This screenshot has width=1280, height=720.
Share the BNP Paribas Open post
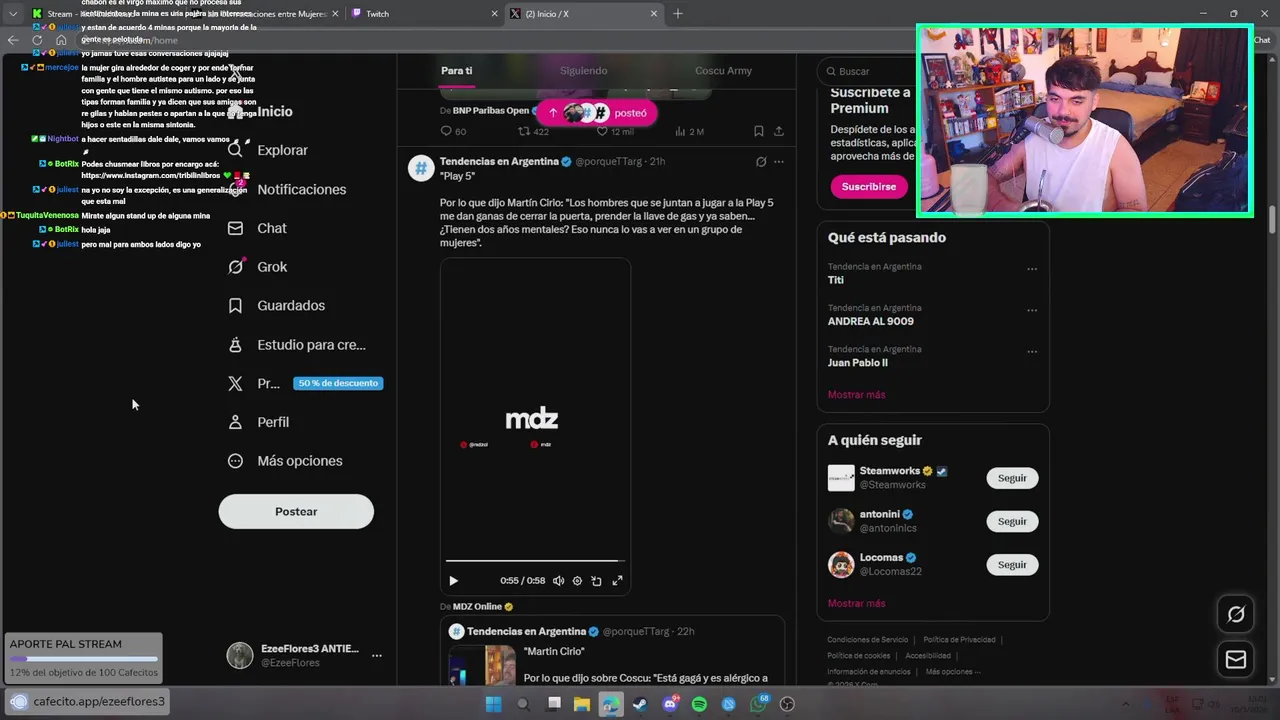point(779,131)
